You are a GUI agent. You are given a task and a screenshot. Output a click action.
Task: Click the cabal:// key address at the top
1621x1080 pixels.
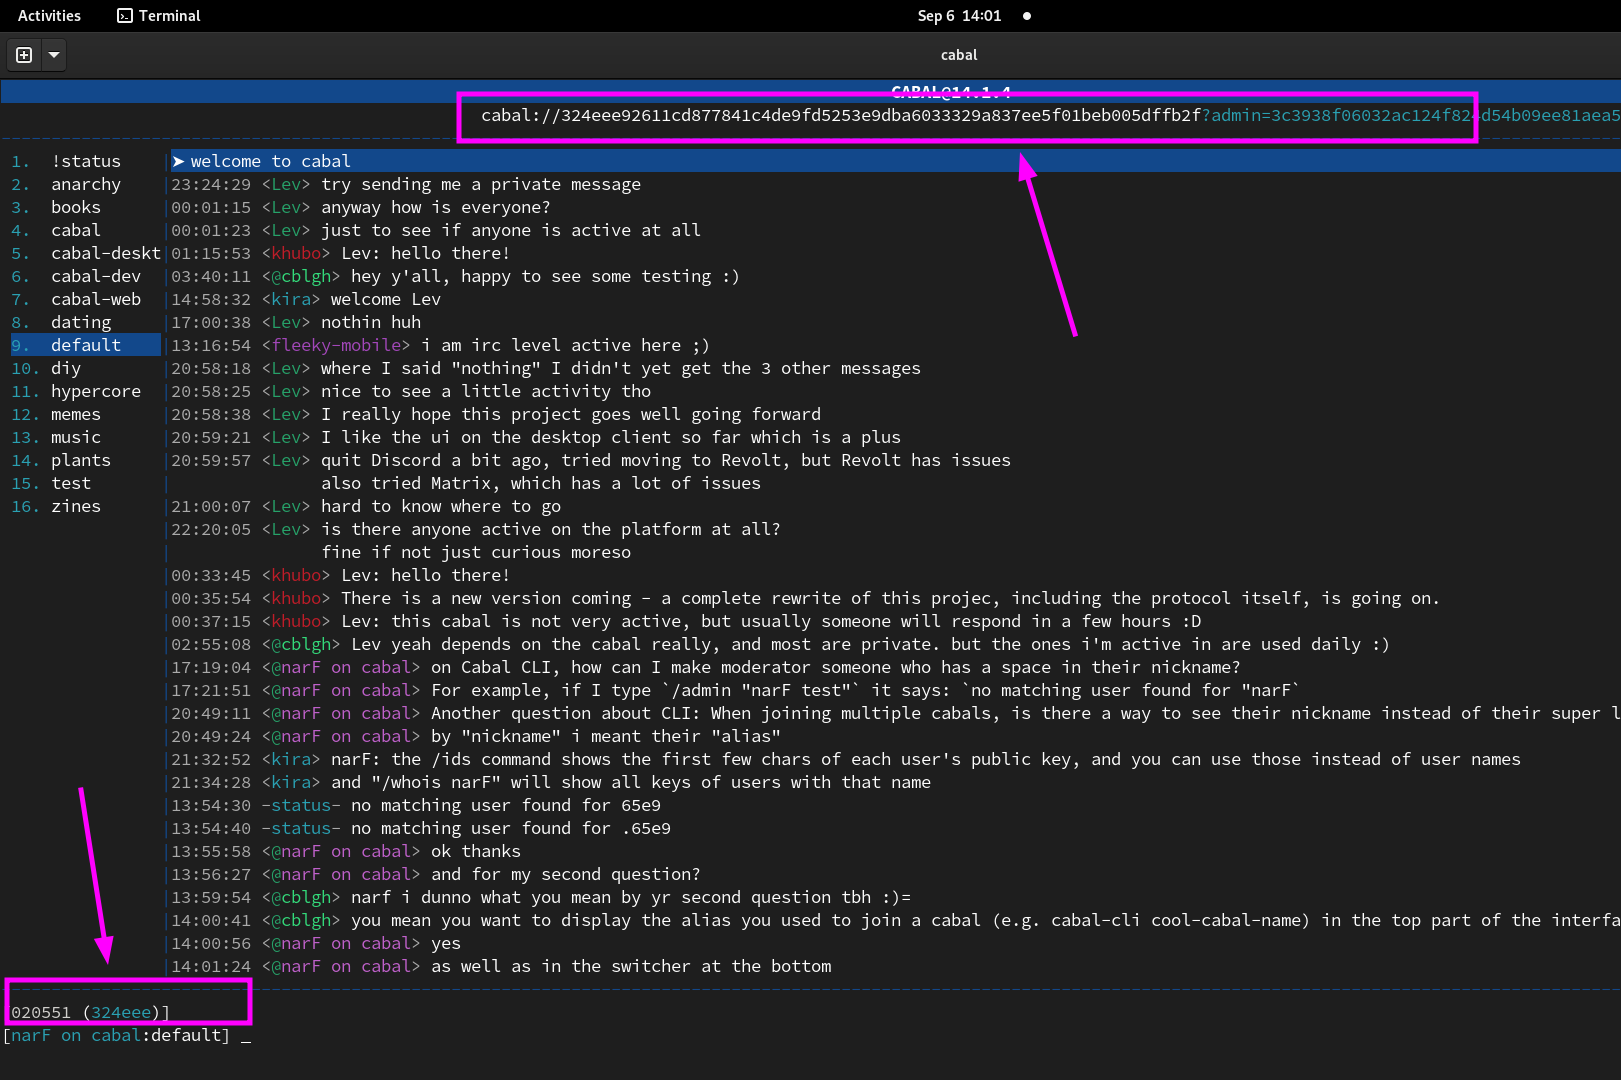click(841, 115)
